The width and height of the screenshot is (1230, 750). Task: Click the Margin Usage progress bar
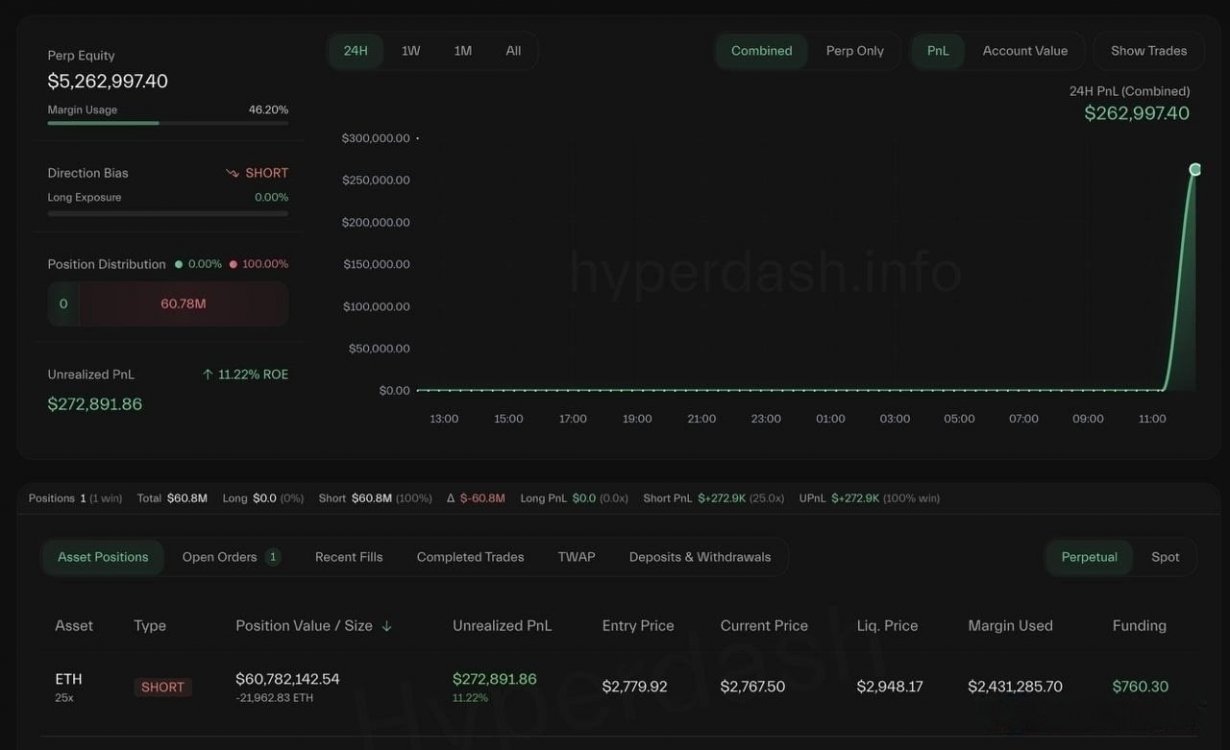click(168, 123)
